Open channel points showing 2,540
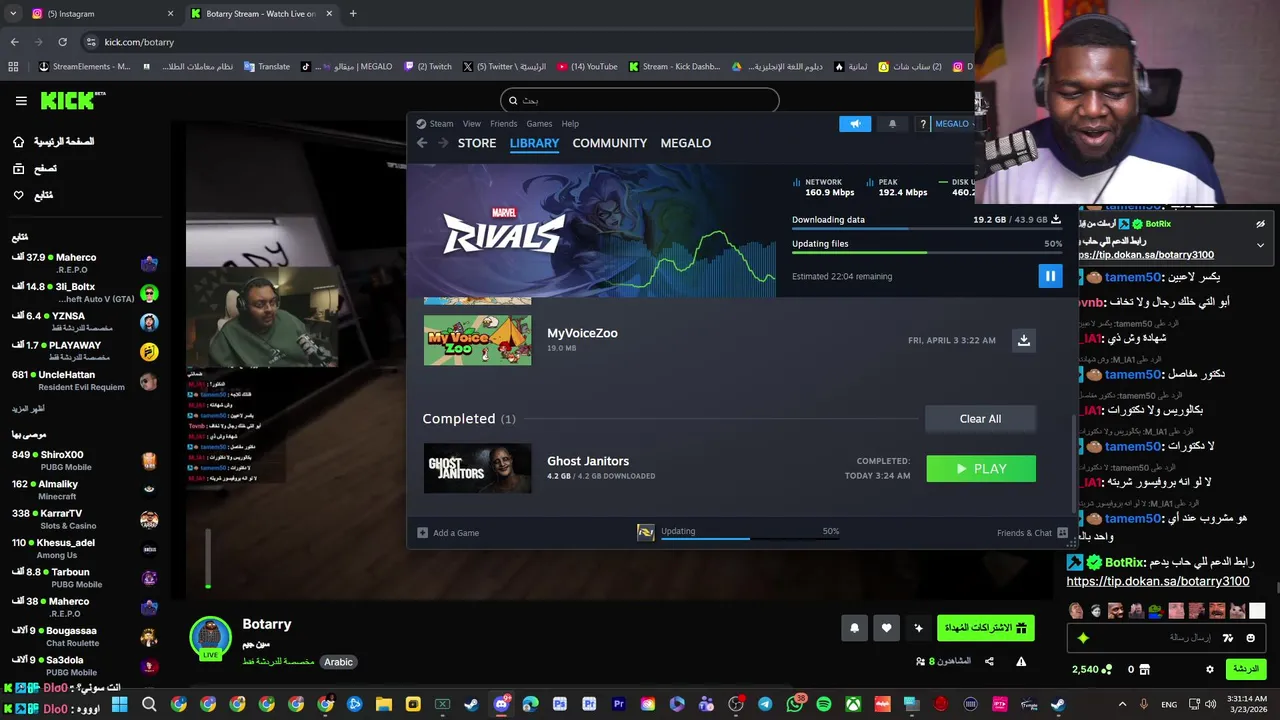 (x=1092, y=669)
